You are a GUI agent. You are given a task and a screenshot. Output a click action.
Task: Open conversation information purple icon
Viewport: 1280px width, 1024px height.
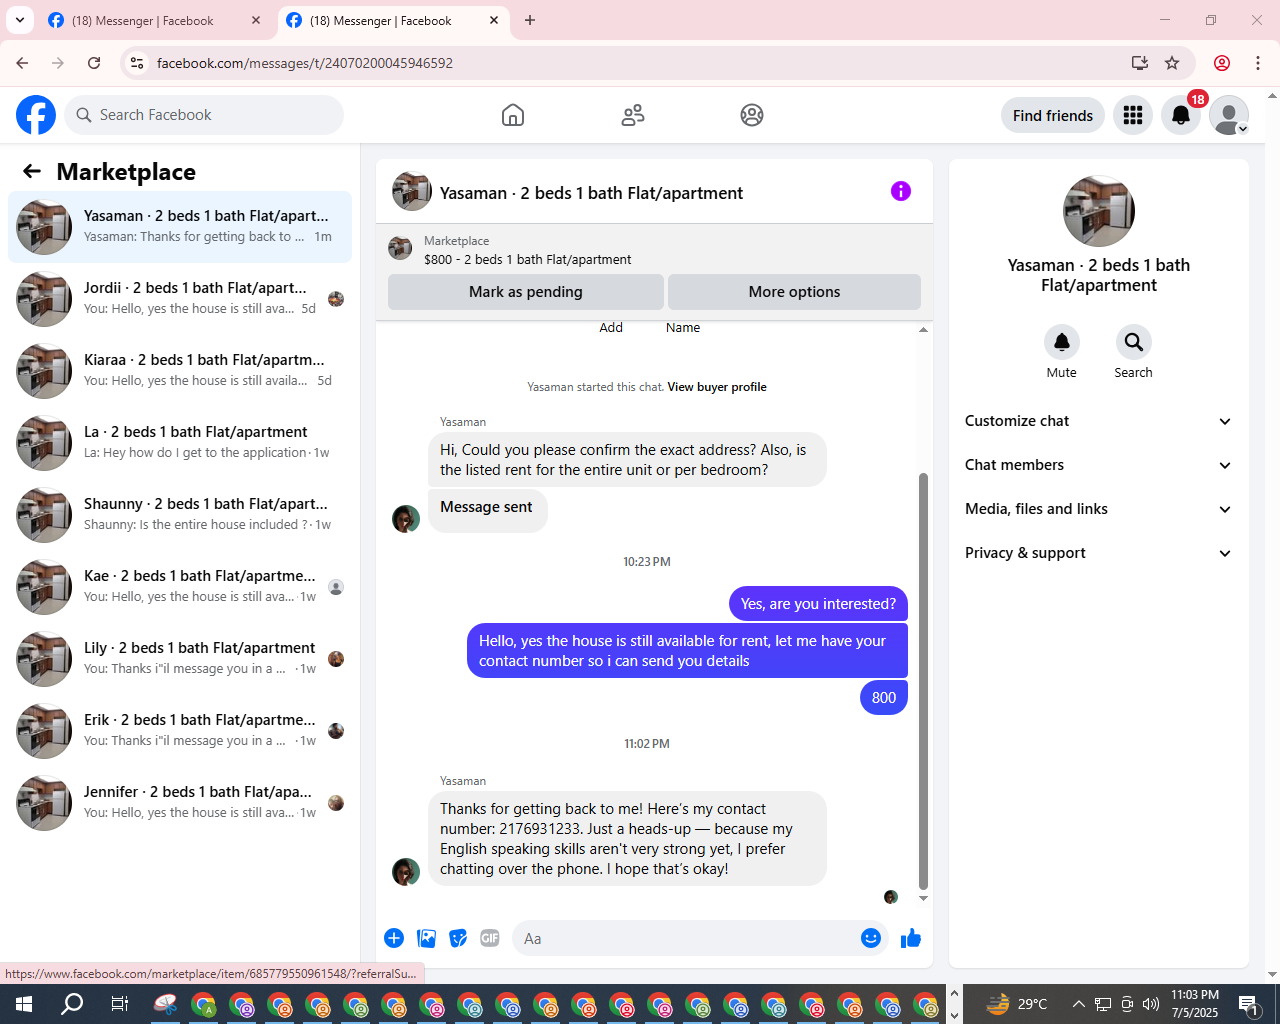coord(901,191)
